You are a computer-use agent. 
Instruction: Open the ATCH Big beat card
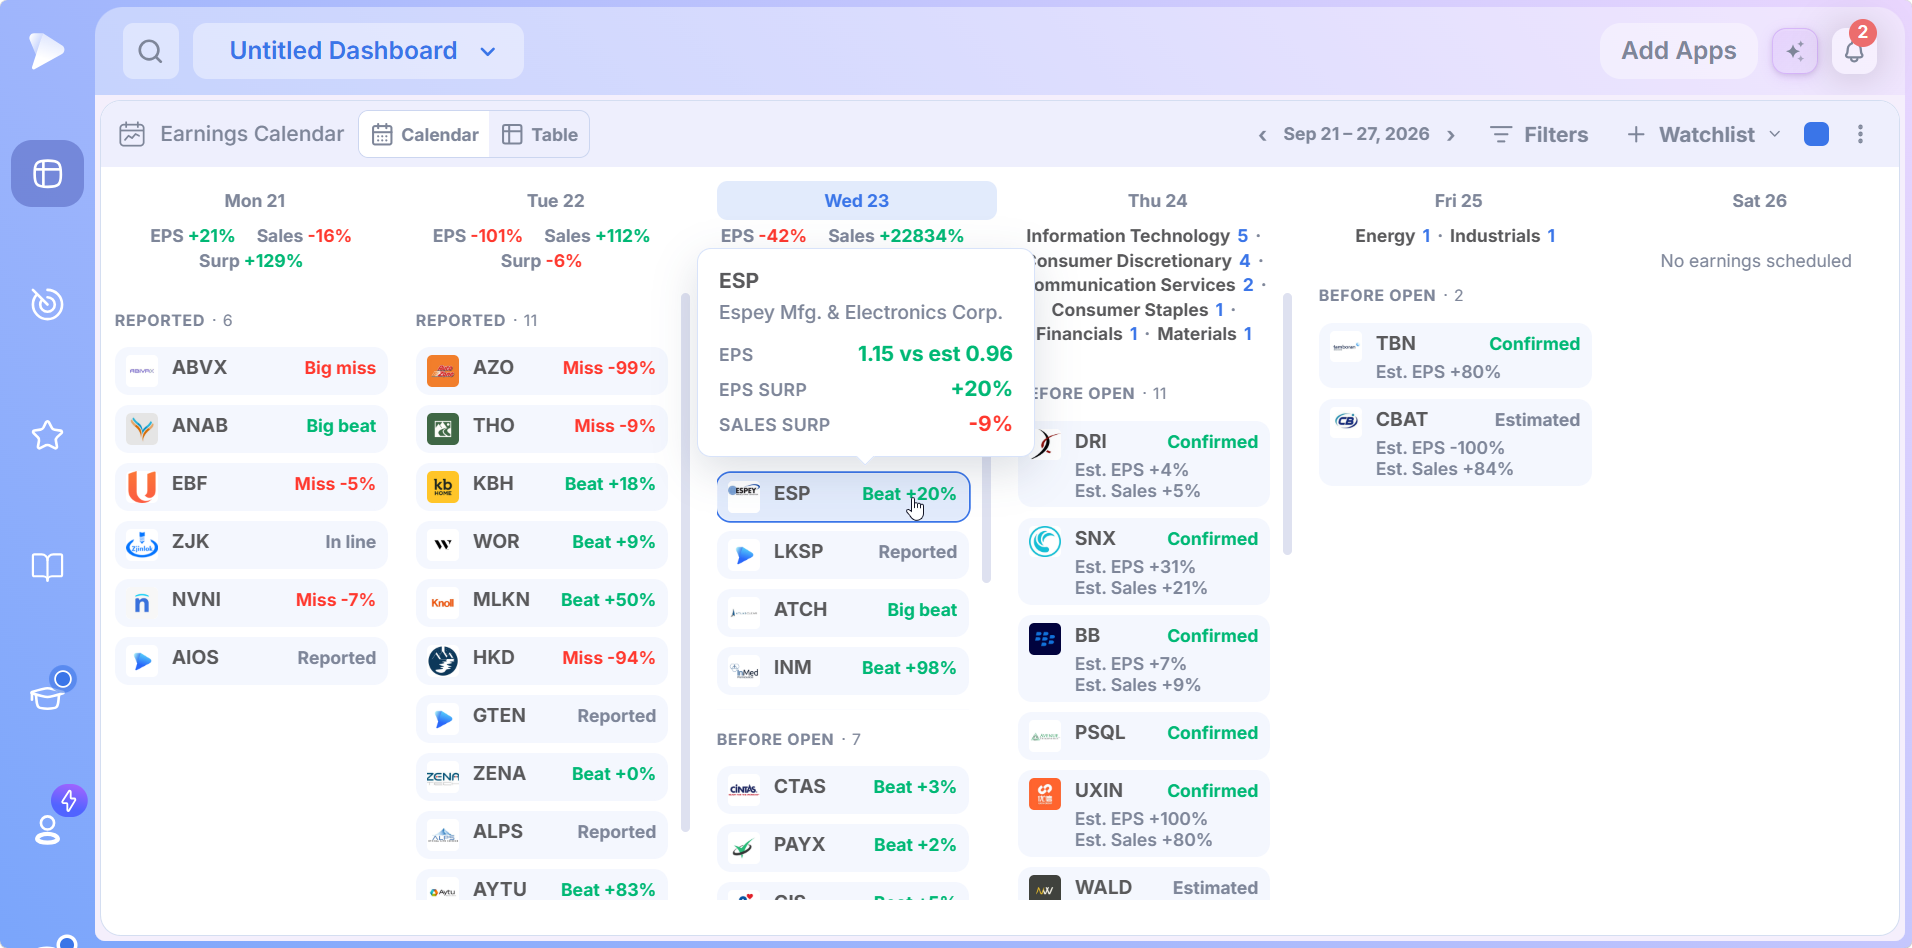click(x=843, y=613)
